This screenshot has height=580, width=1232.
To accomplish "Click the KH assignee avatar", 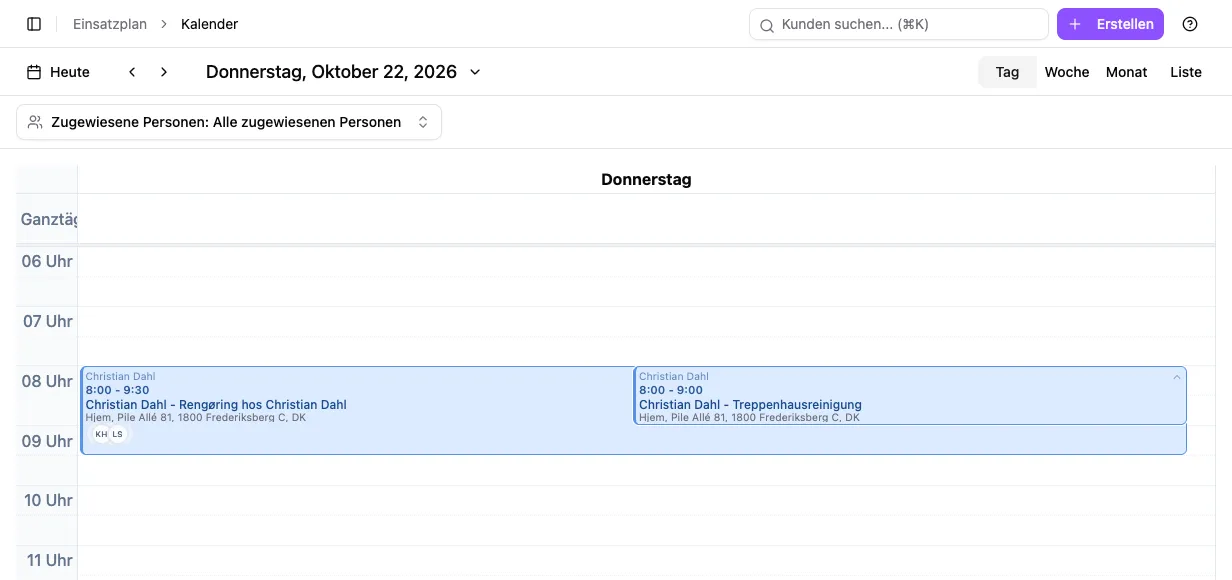I will (x=101, y=434).
